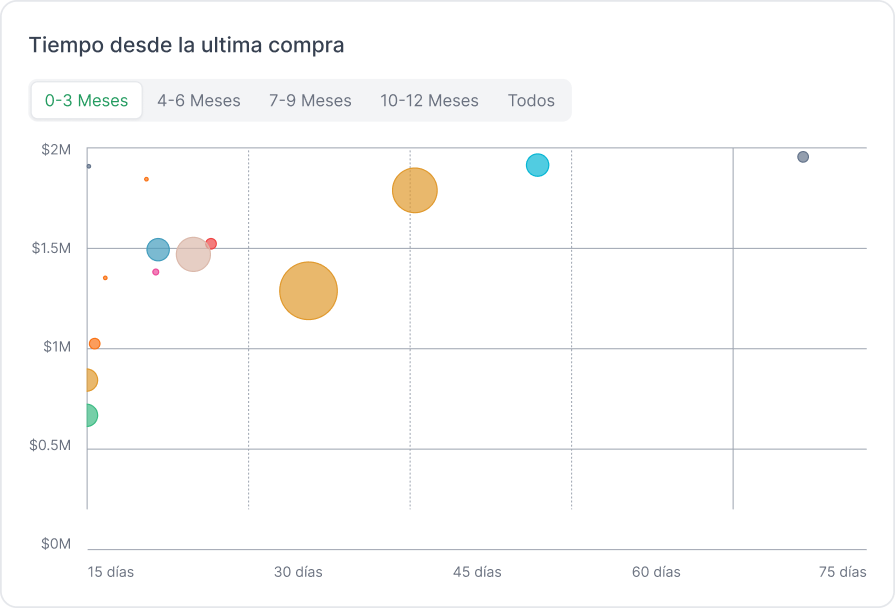This screenshot has width=895, height=608.
Task: Select the 0-3 Meses tab
Action: click(x=87, y=101)
